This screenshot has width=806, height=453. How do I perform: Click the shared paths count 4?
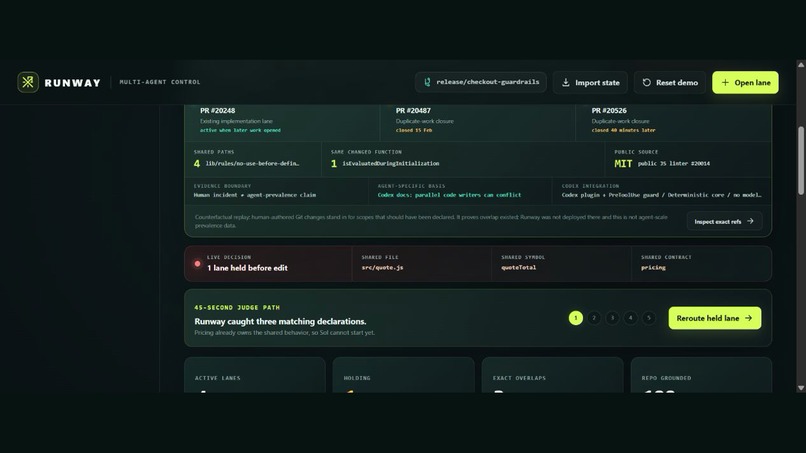click(x=197, y=164)
